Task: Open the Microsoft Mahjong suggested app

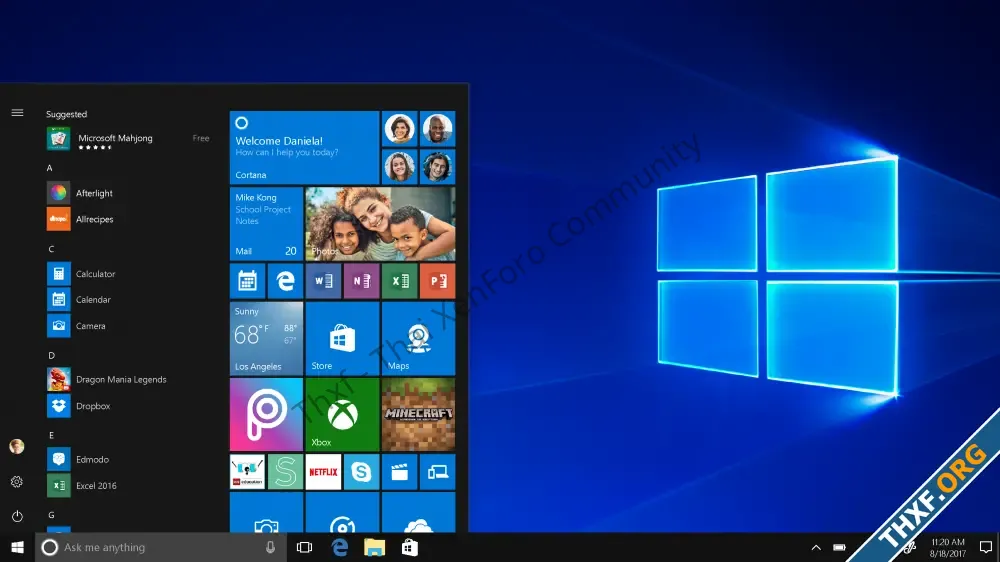Action: point(128,138)
